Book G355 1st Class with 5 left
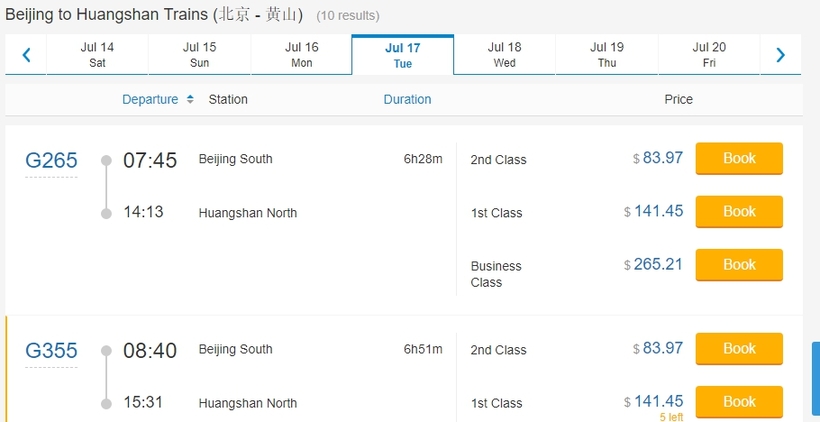The height and width of the screenshot is (422, 820). point(739,402)
